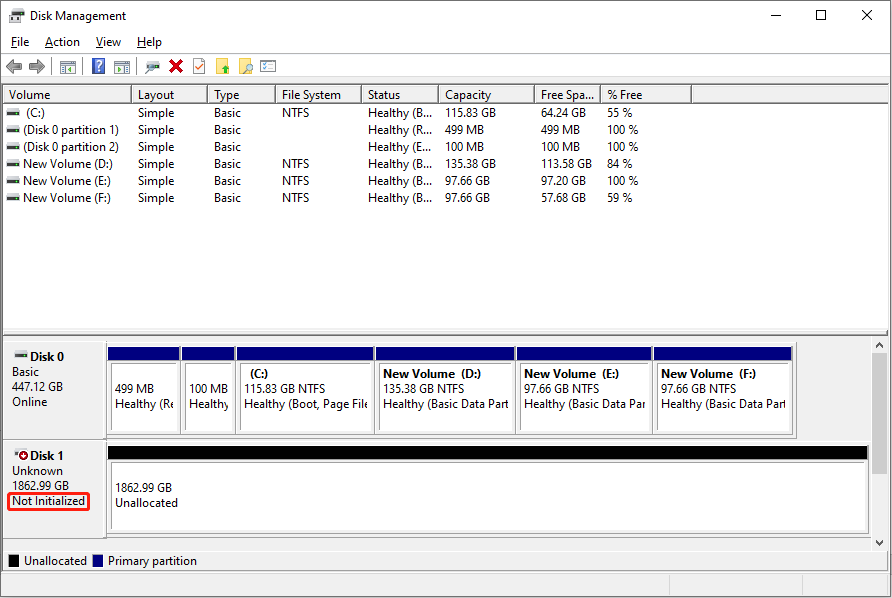Sort by the Free Space column header
Image resolution: width=892 pixels, height=598 pixels.
click(x=568, y=94)
